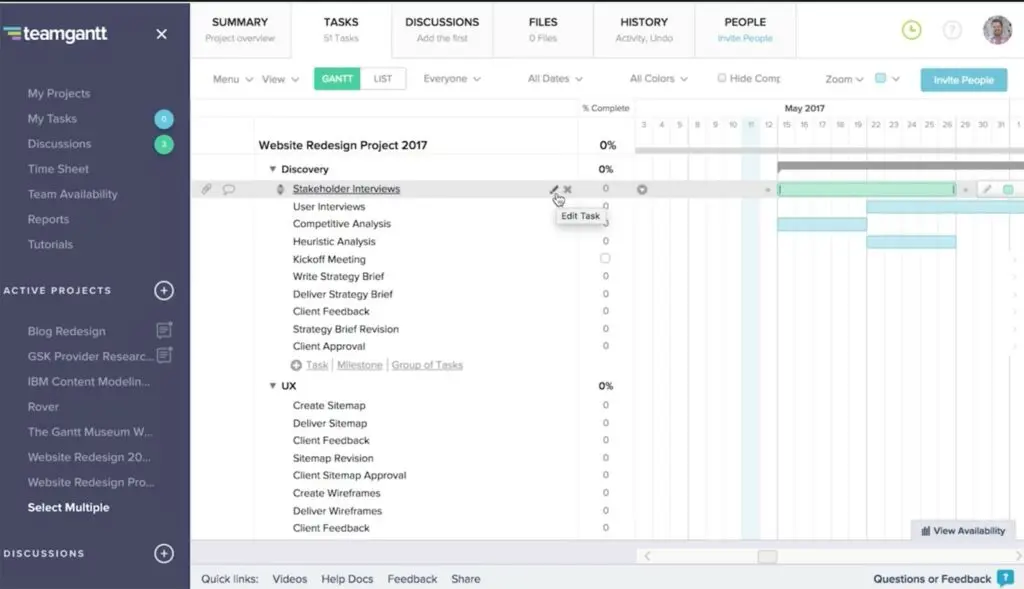The height and width of the screenshot is (589, 1024).
Task: Open the Stakeholder Interviews attachments paperclip
Action: [206, 189]
